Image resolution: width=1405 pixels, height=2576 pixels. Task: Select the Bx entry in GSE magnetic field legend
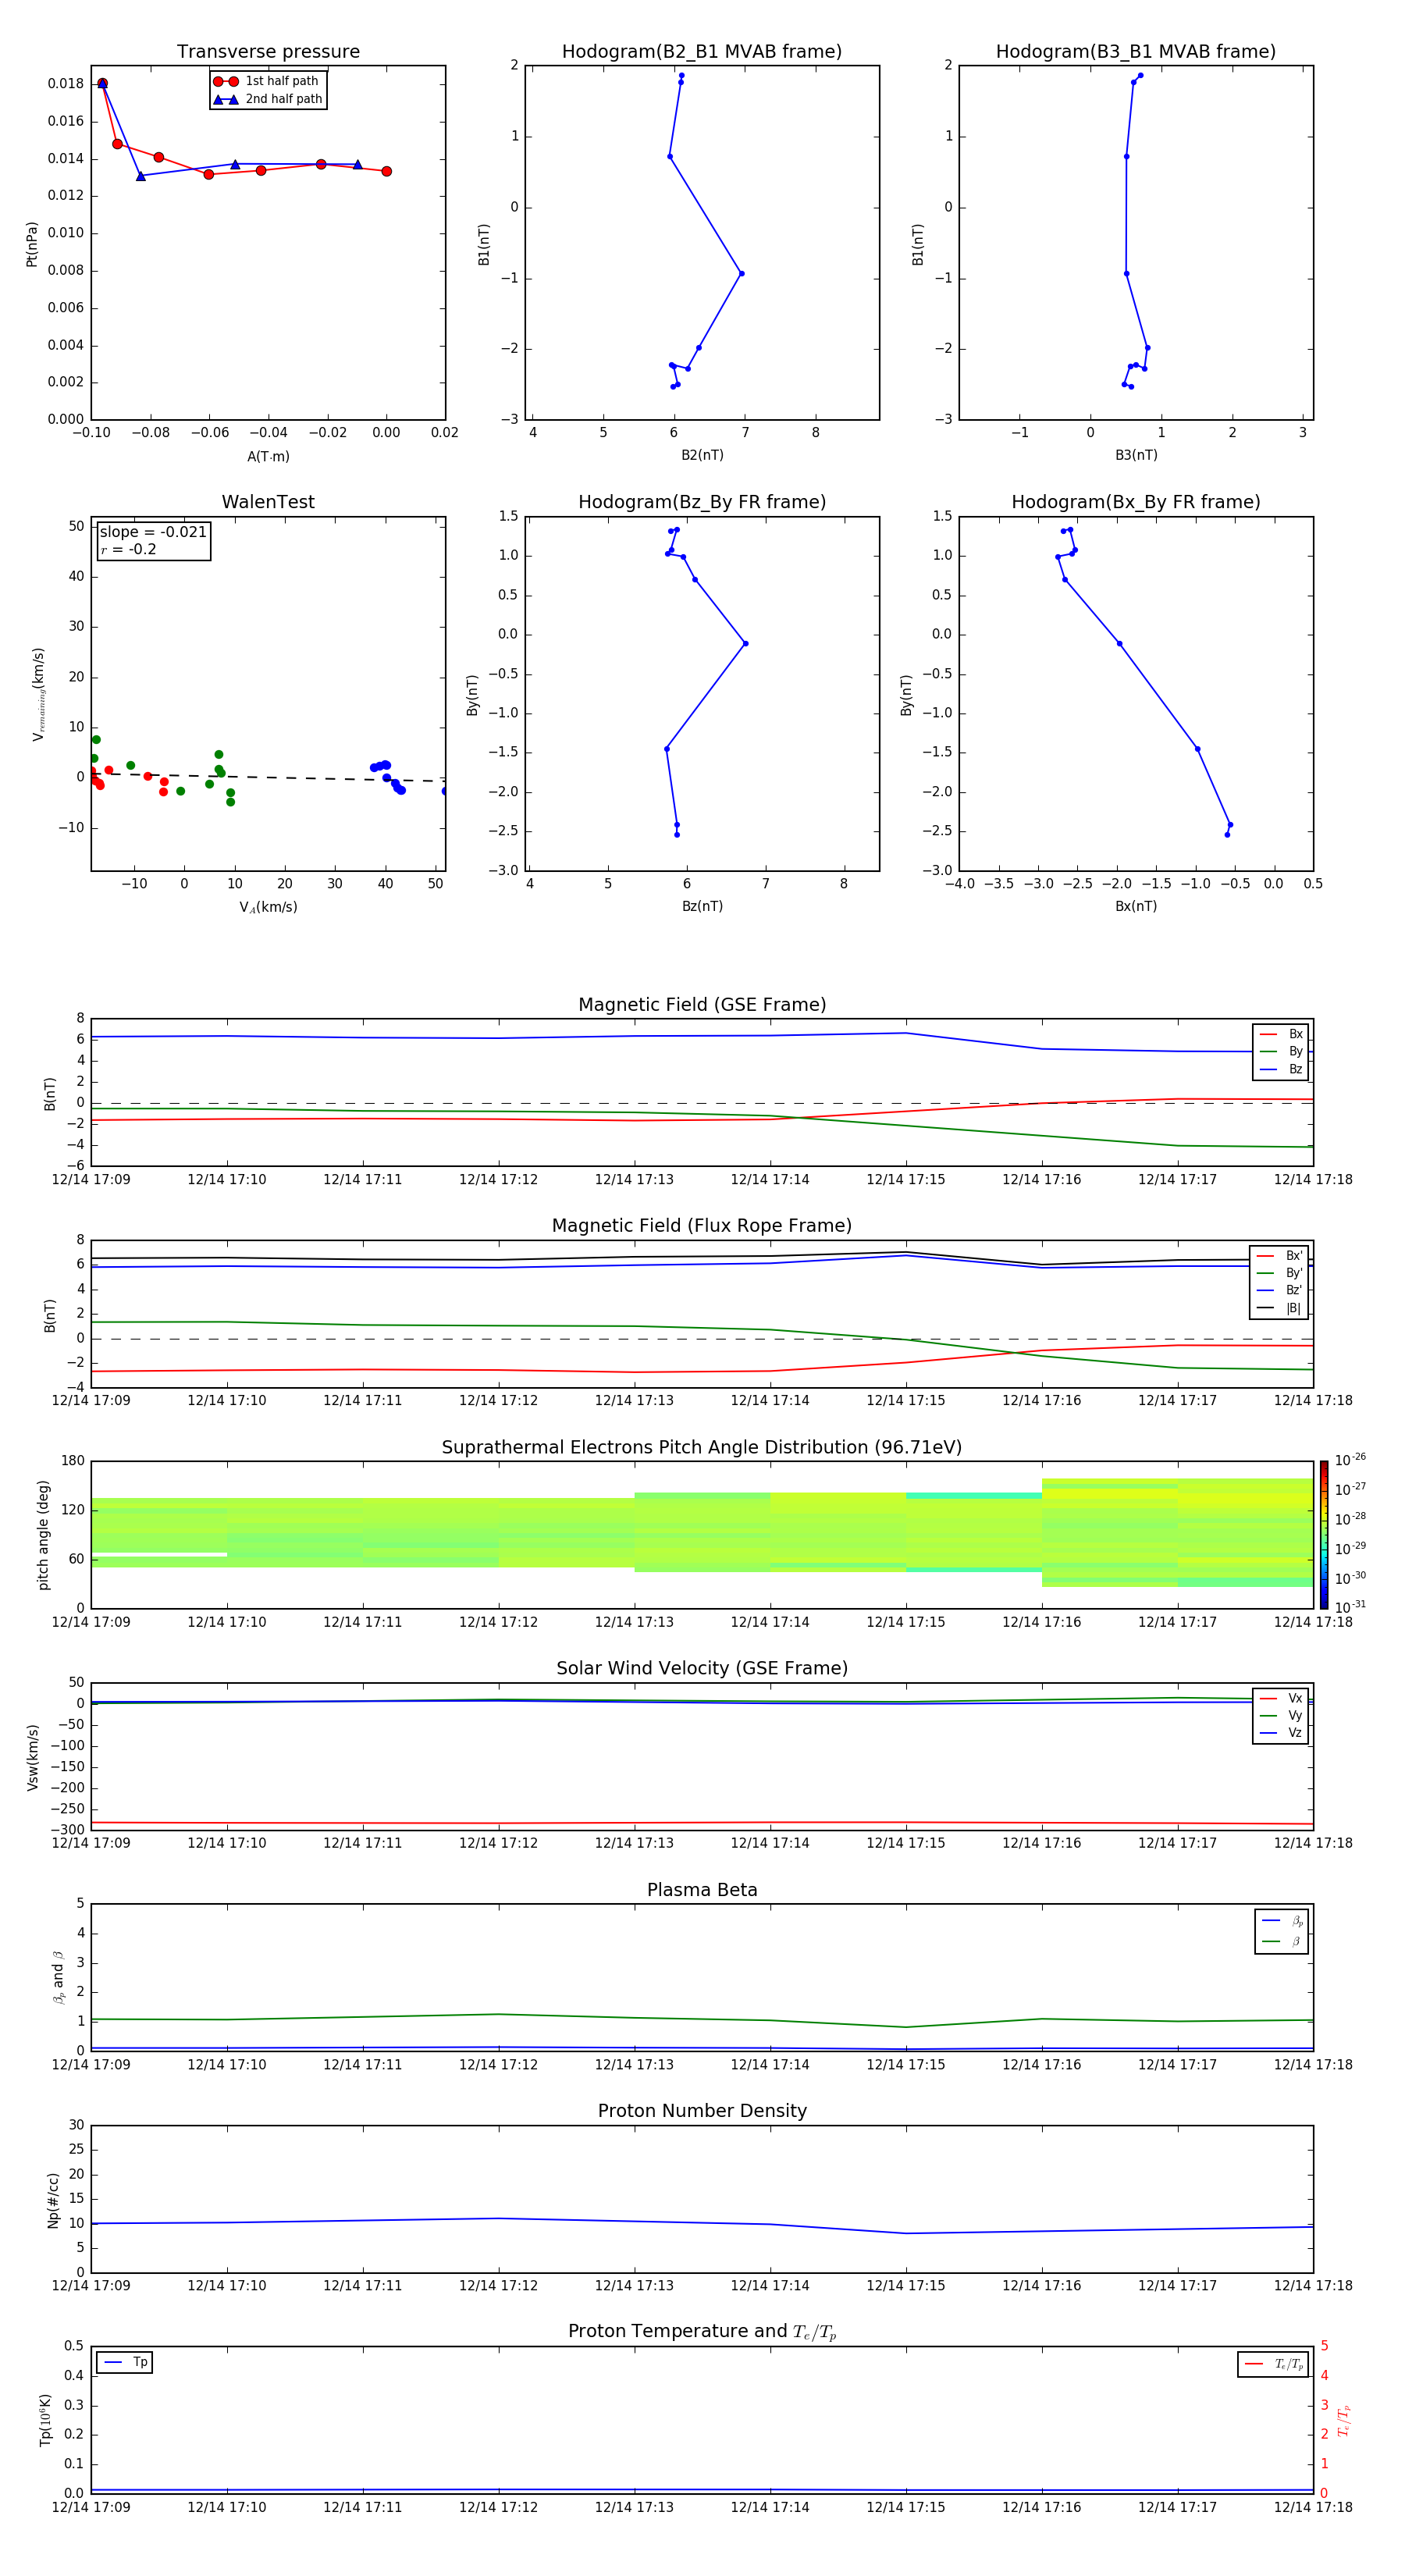1281,1034
